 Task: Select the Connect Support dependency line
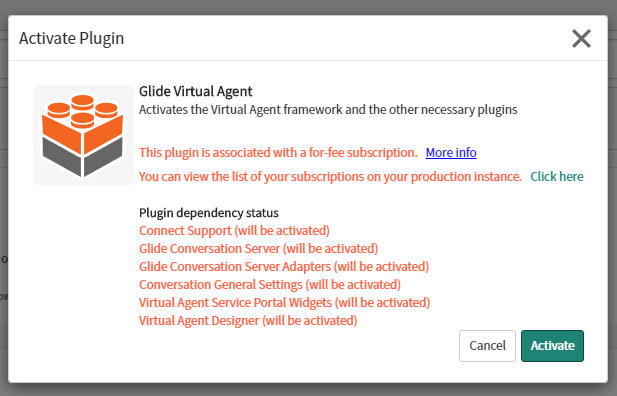coord(234,231)
